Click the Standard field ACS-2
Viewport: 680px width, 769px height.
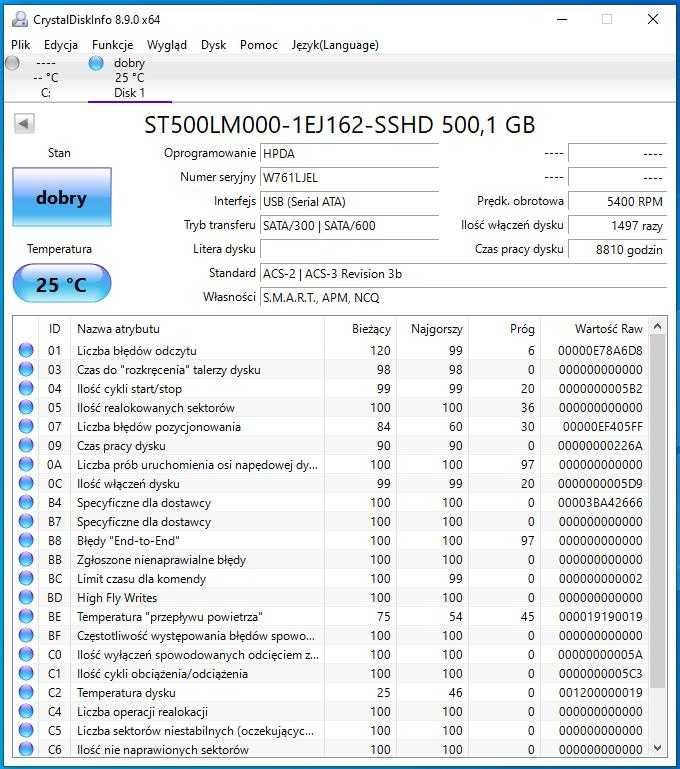[463, 274]
